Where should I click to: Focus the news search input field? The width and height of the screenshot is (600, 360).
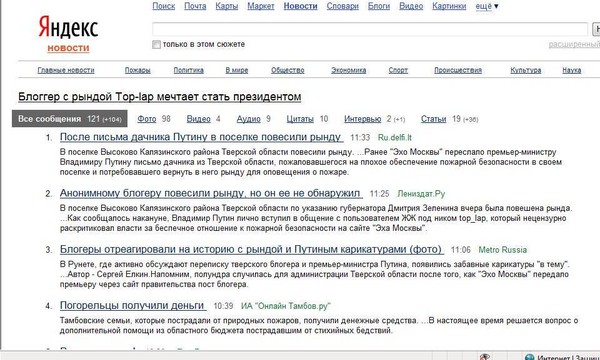[x=370, y=29]
